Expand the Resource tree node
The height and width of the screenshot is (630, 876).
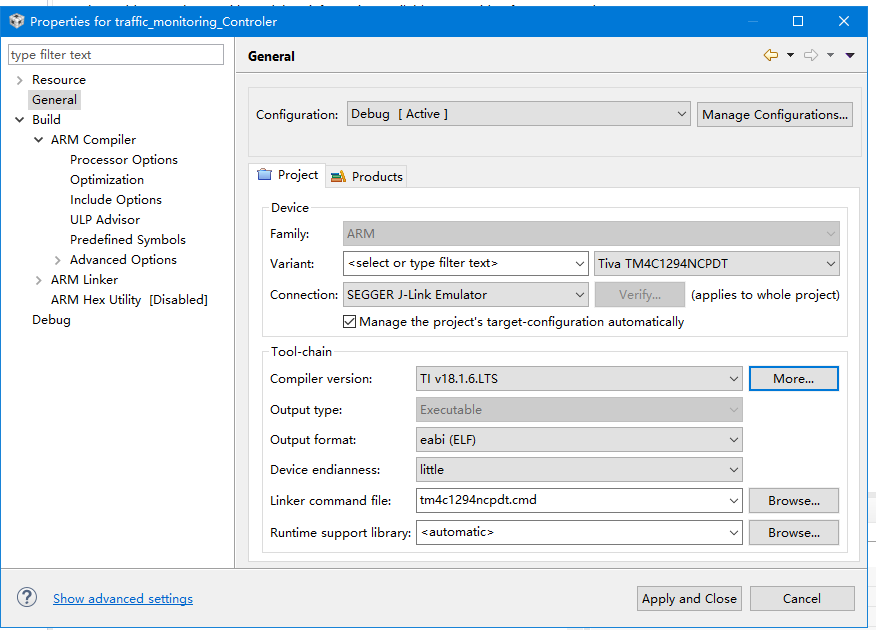19,80
